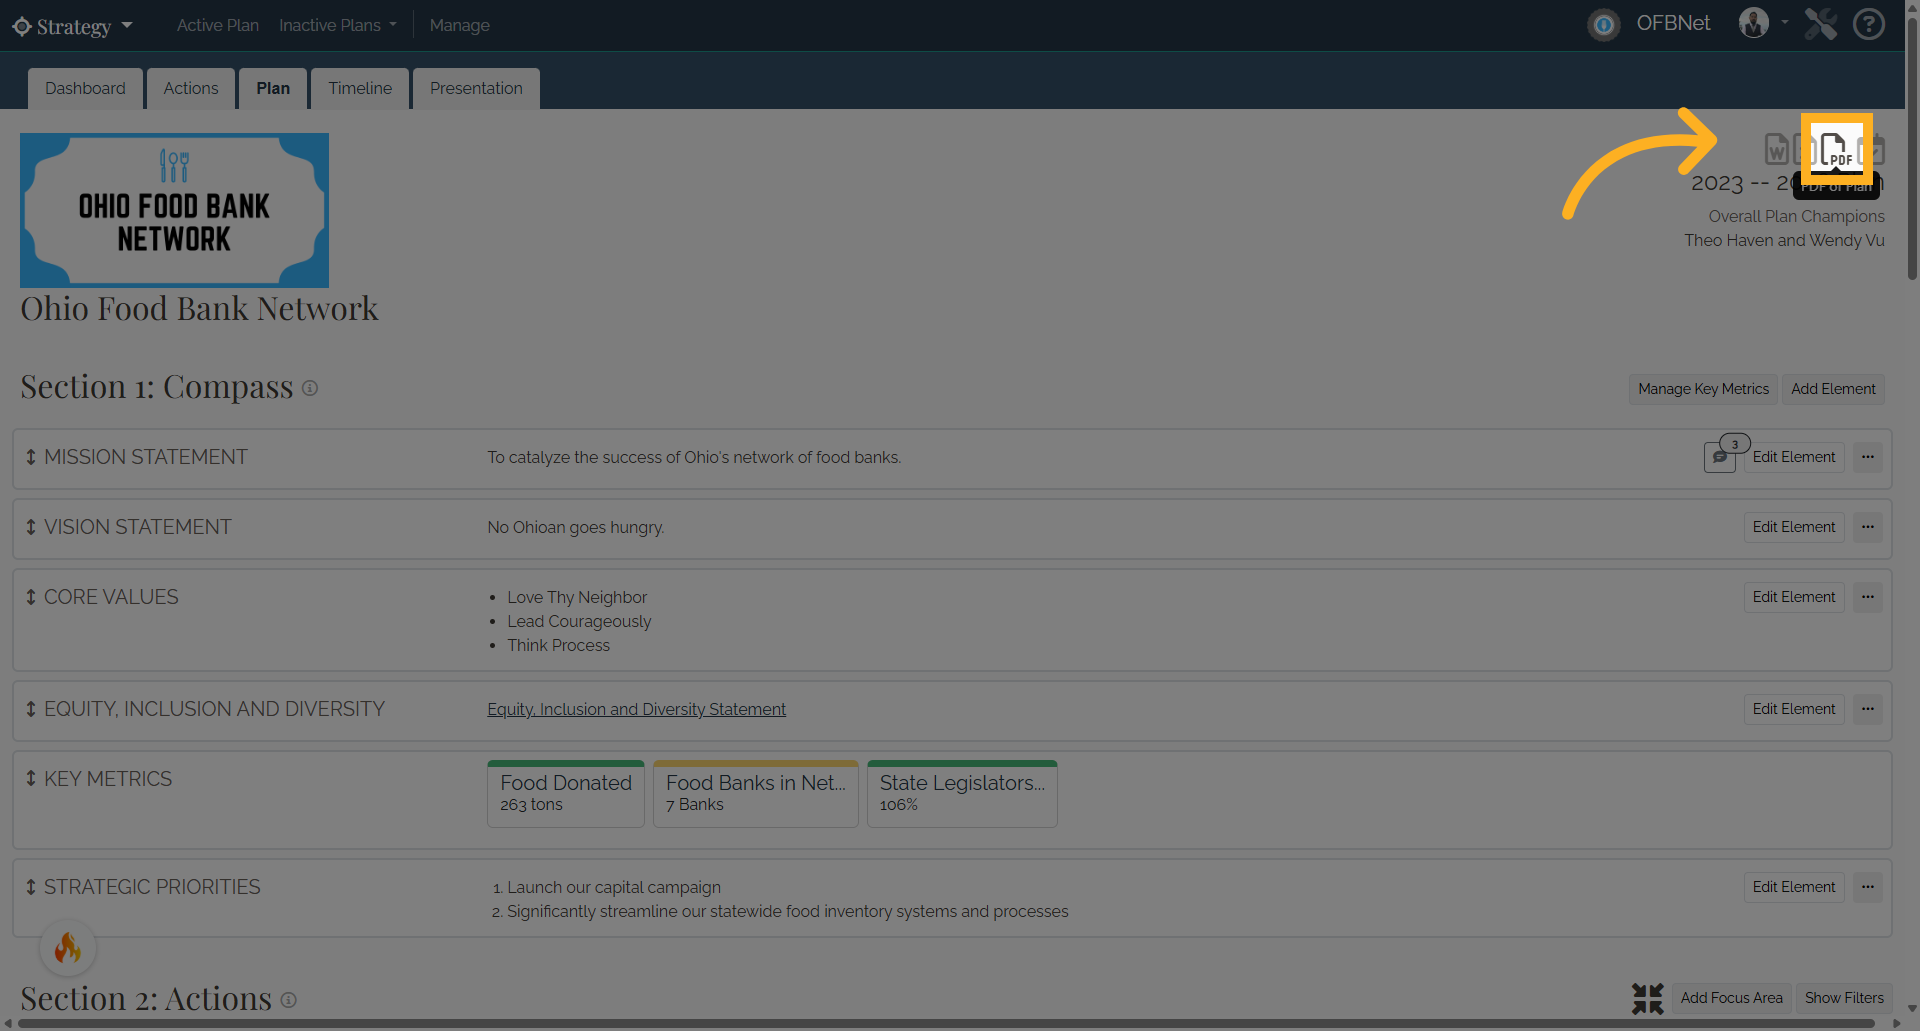This screenshot has width=1920, height=1031.
Task: Grab reorder handle for Mission Statement
Action: pos(31,457)
